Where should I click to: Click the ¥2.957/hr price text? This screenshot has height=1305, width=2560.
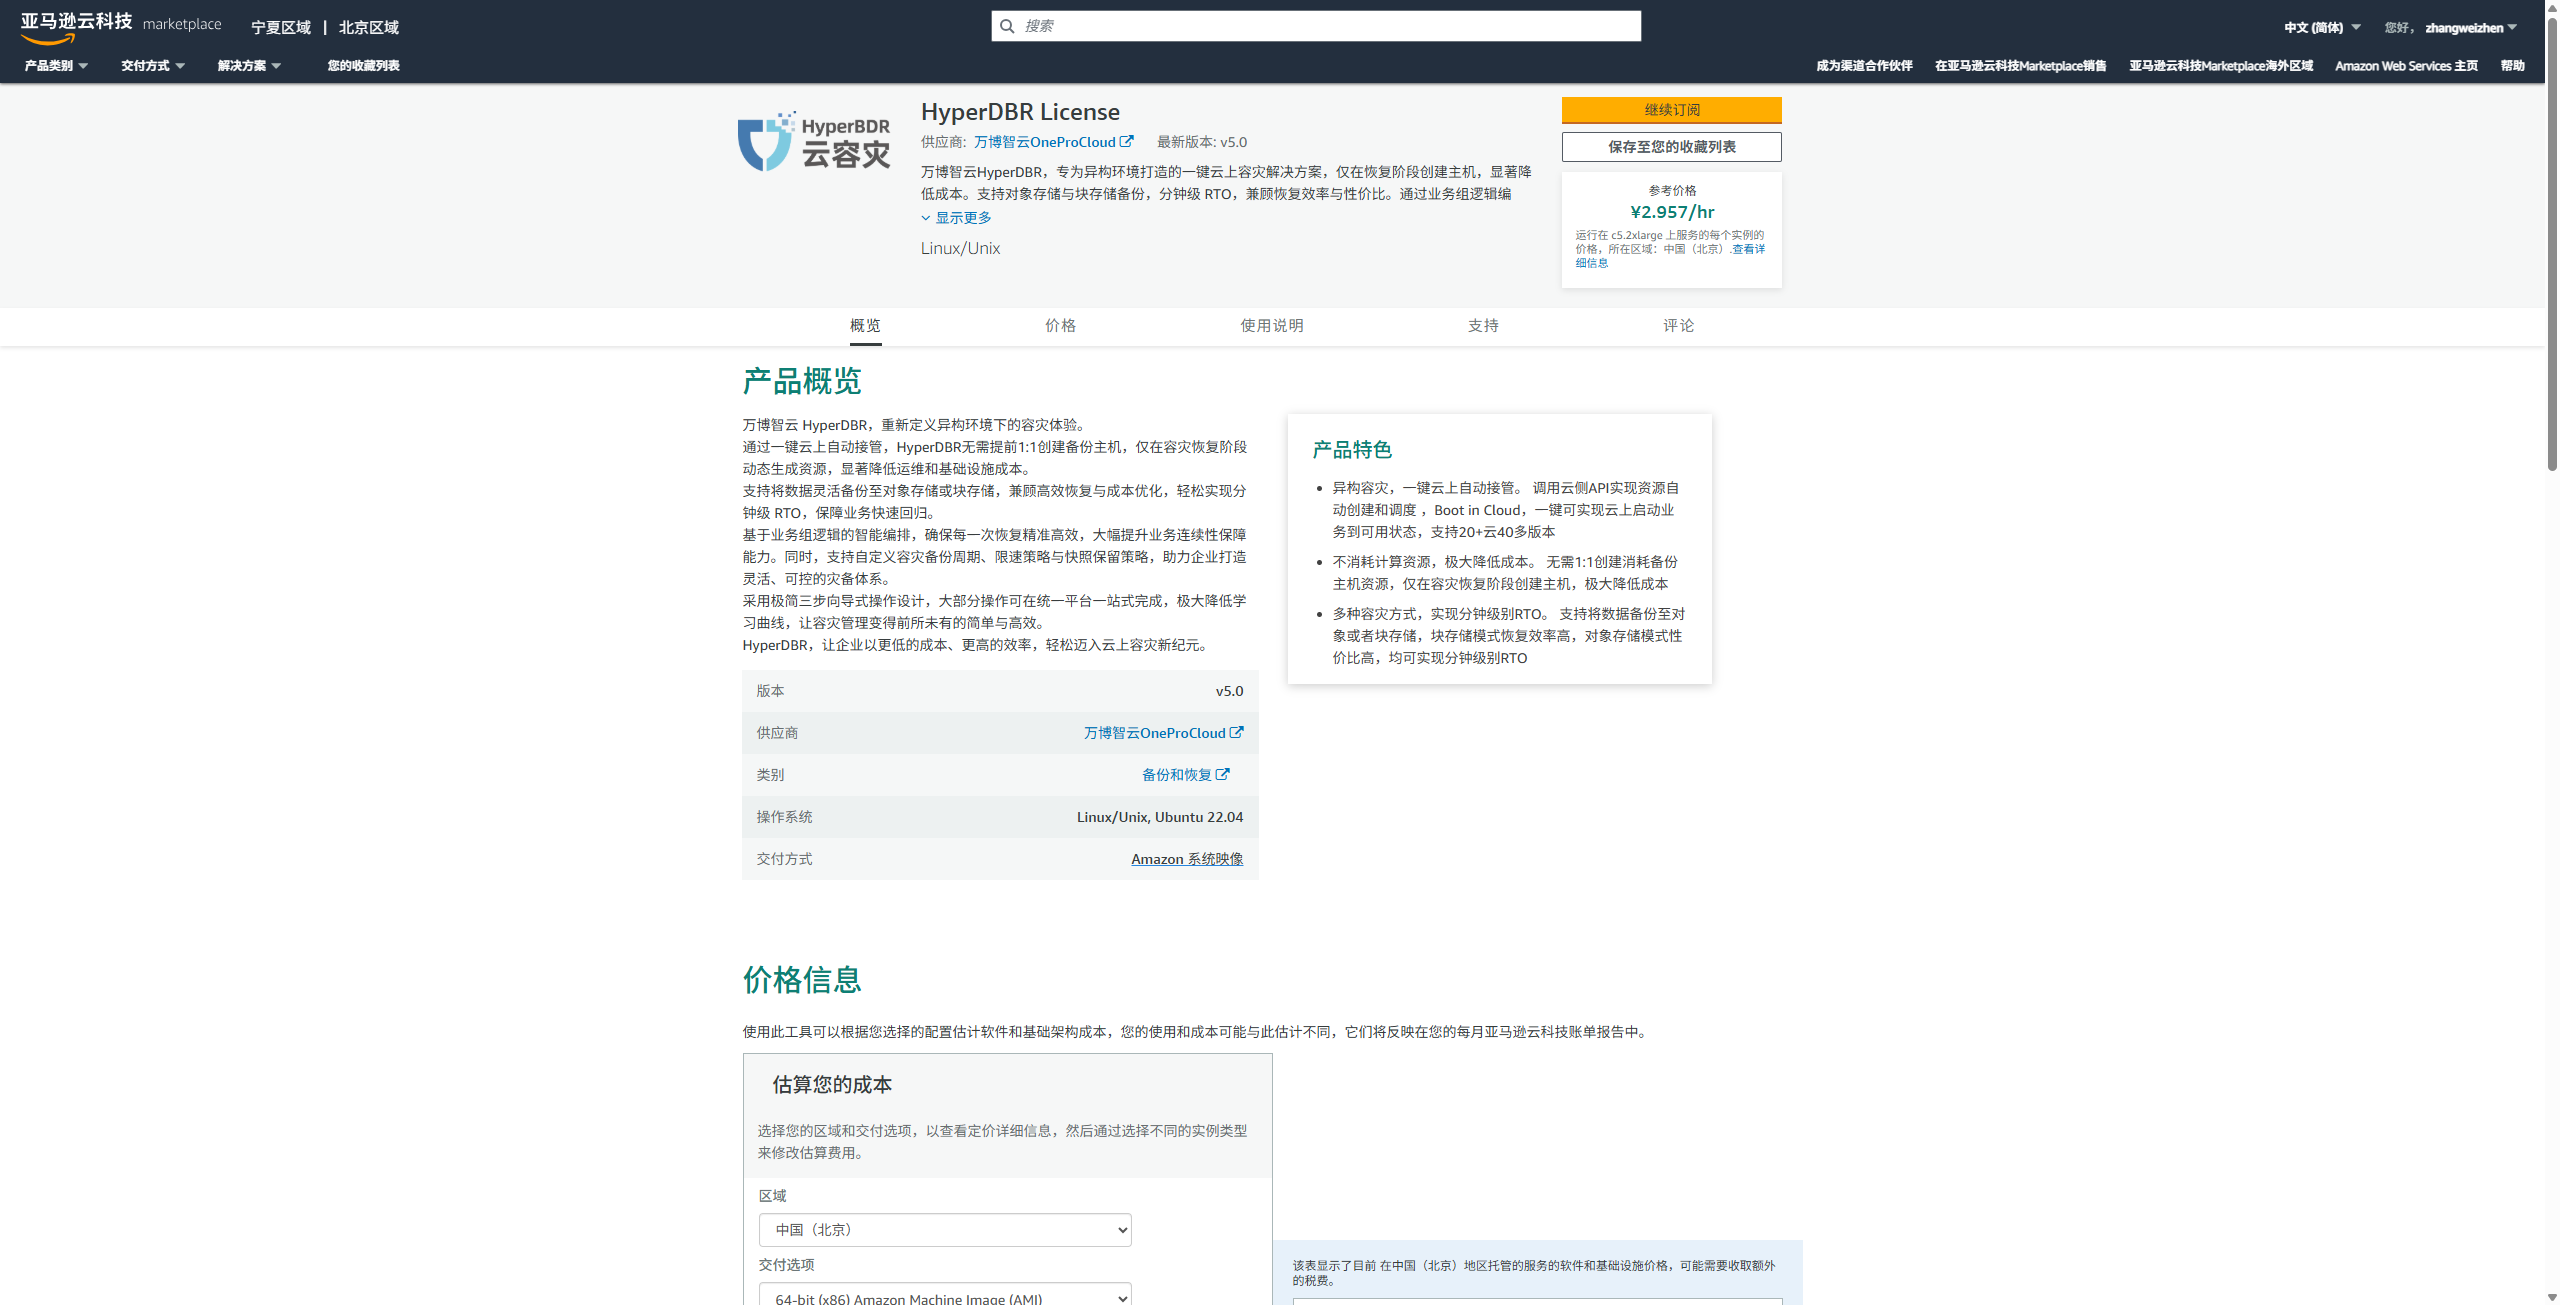point(1672,212)
